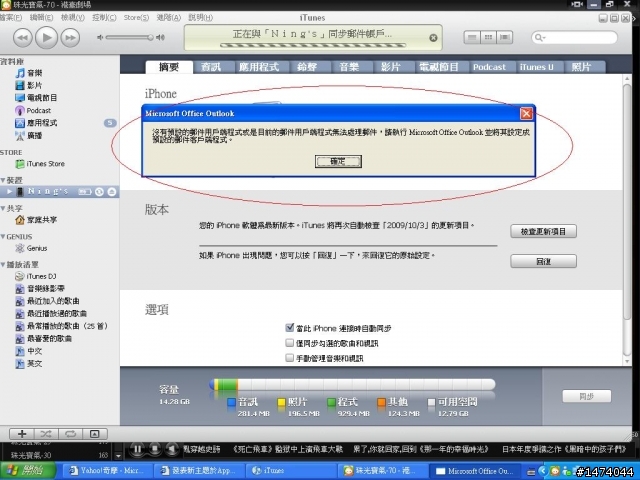
Task: Click the next track button
Action: click(x=70, y=38)
